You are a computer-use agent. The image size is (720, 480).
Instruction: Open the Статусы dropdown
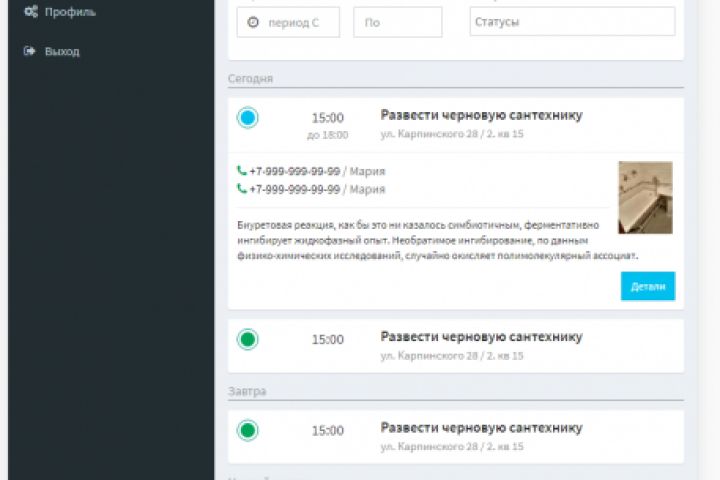pyautogui.click(x=572, y=22)
